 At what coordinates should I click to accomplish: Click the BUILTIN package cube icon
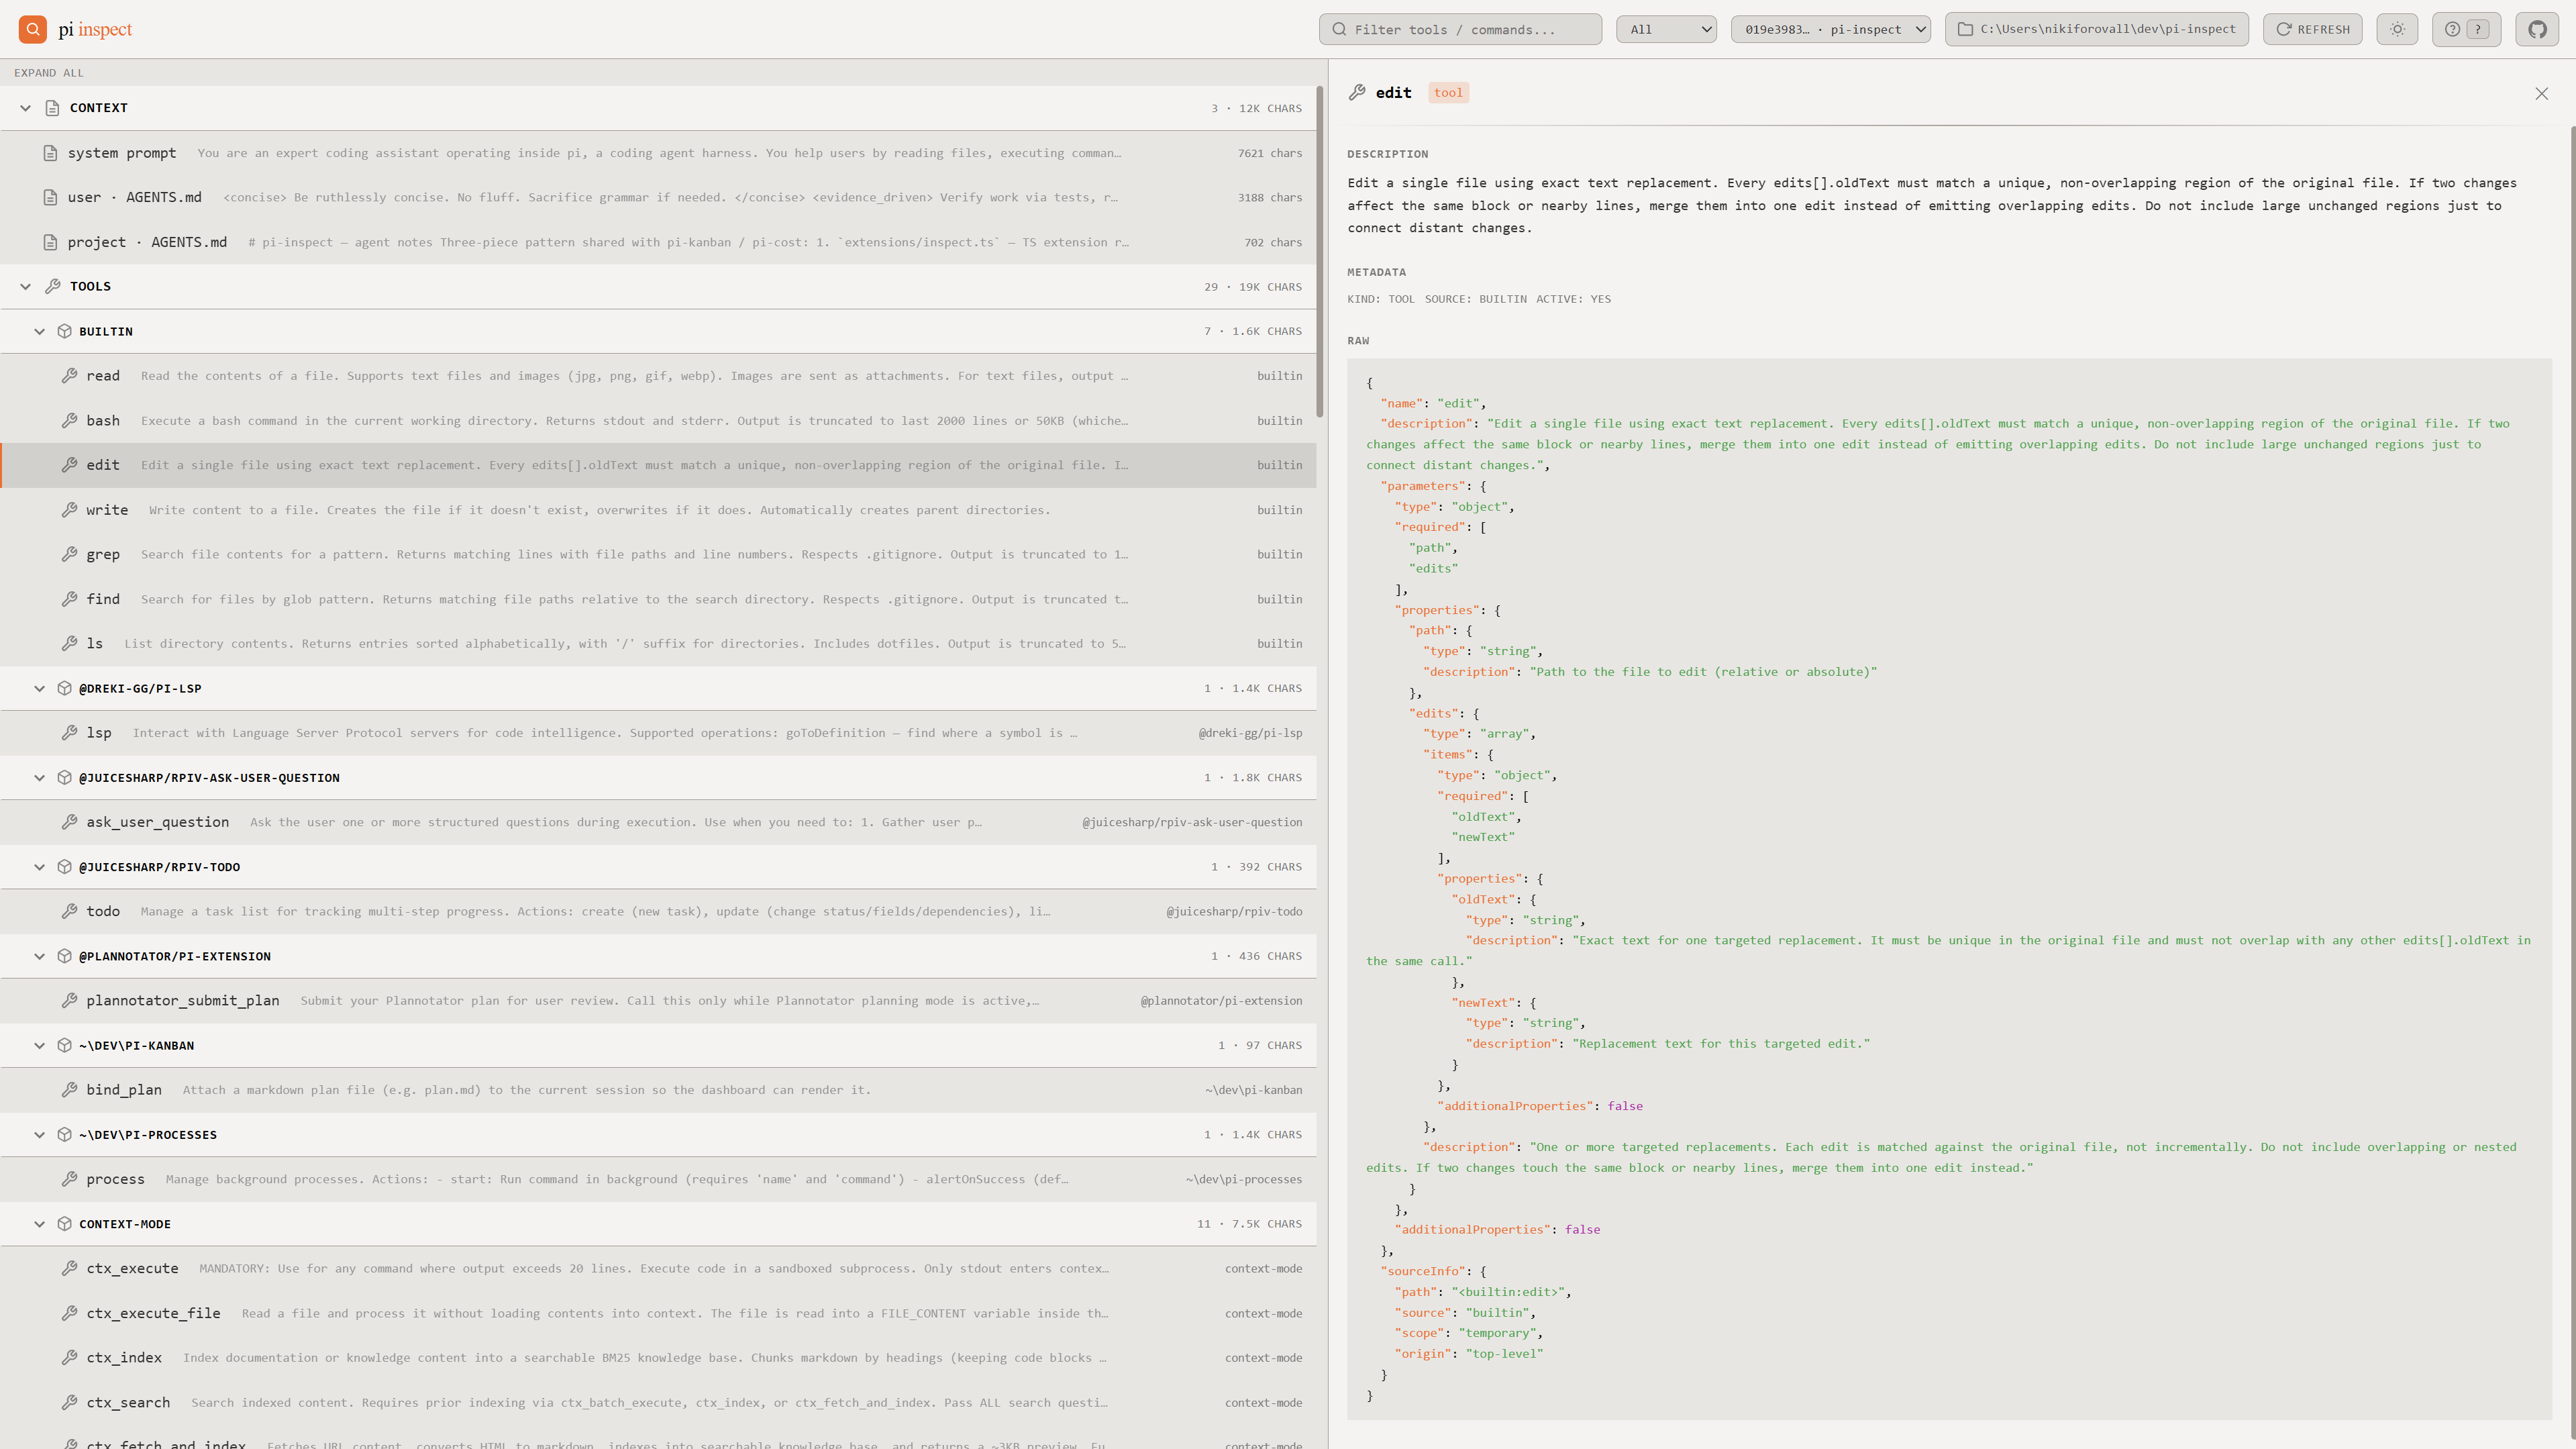click(64, 331)
